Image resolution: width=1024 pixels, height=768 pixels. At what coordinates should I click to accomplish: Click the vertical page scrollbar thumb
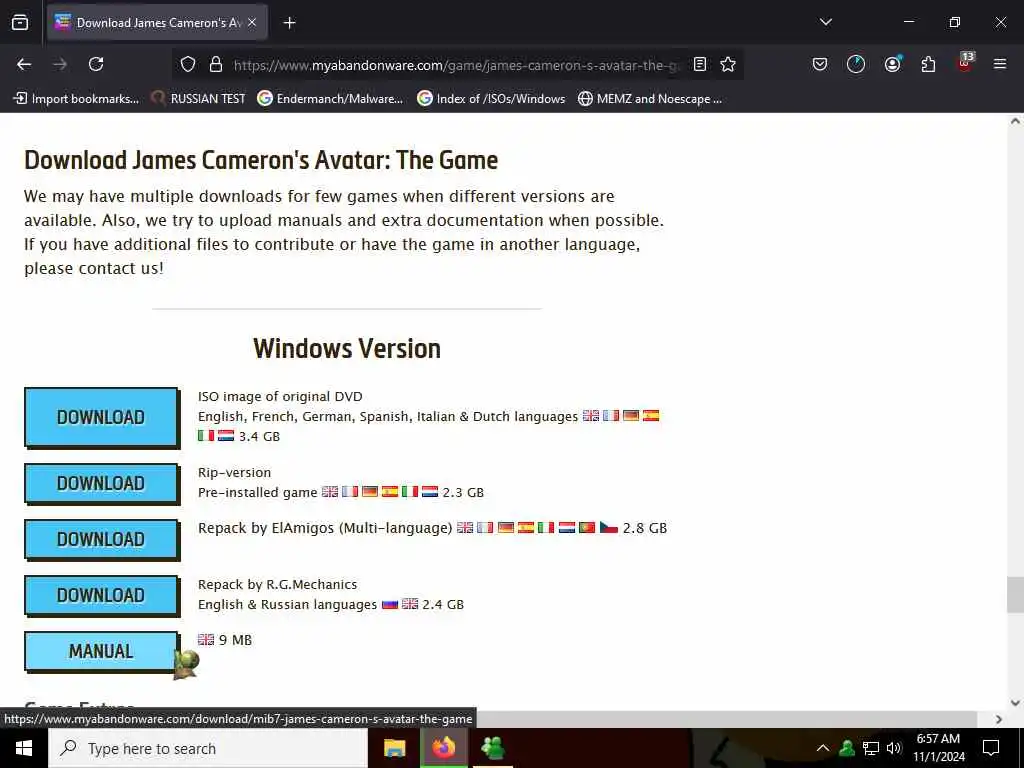(1015, 595)
